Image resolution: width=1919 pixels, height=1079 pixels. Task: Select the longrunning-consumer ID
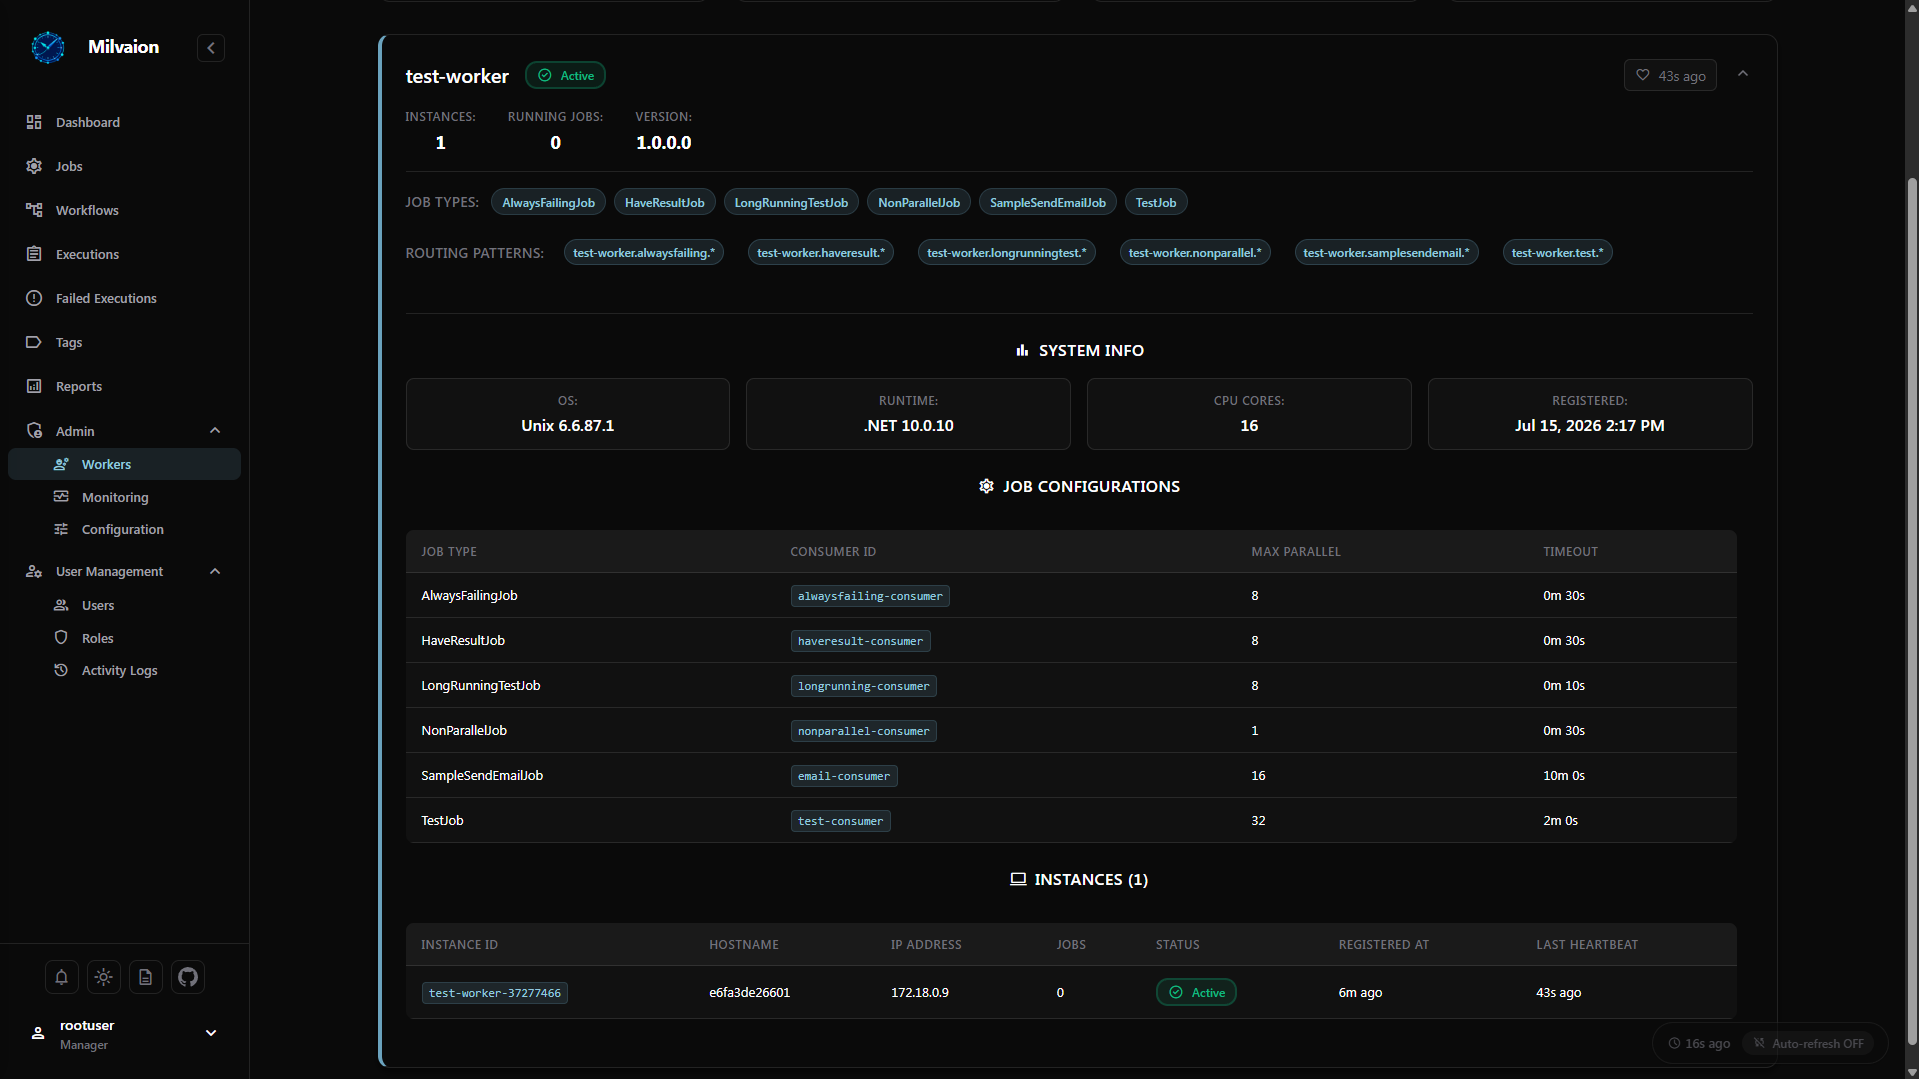[863, 686]
